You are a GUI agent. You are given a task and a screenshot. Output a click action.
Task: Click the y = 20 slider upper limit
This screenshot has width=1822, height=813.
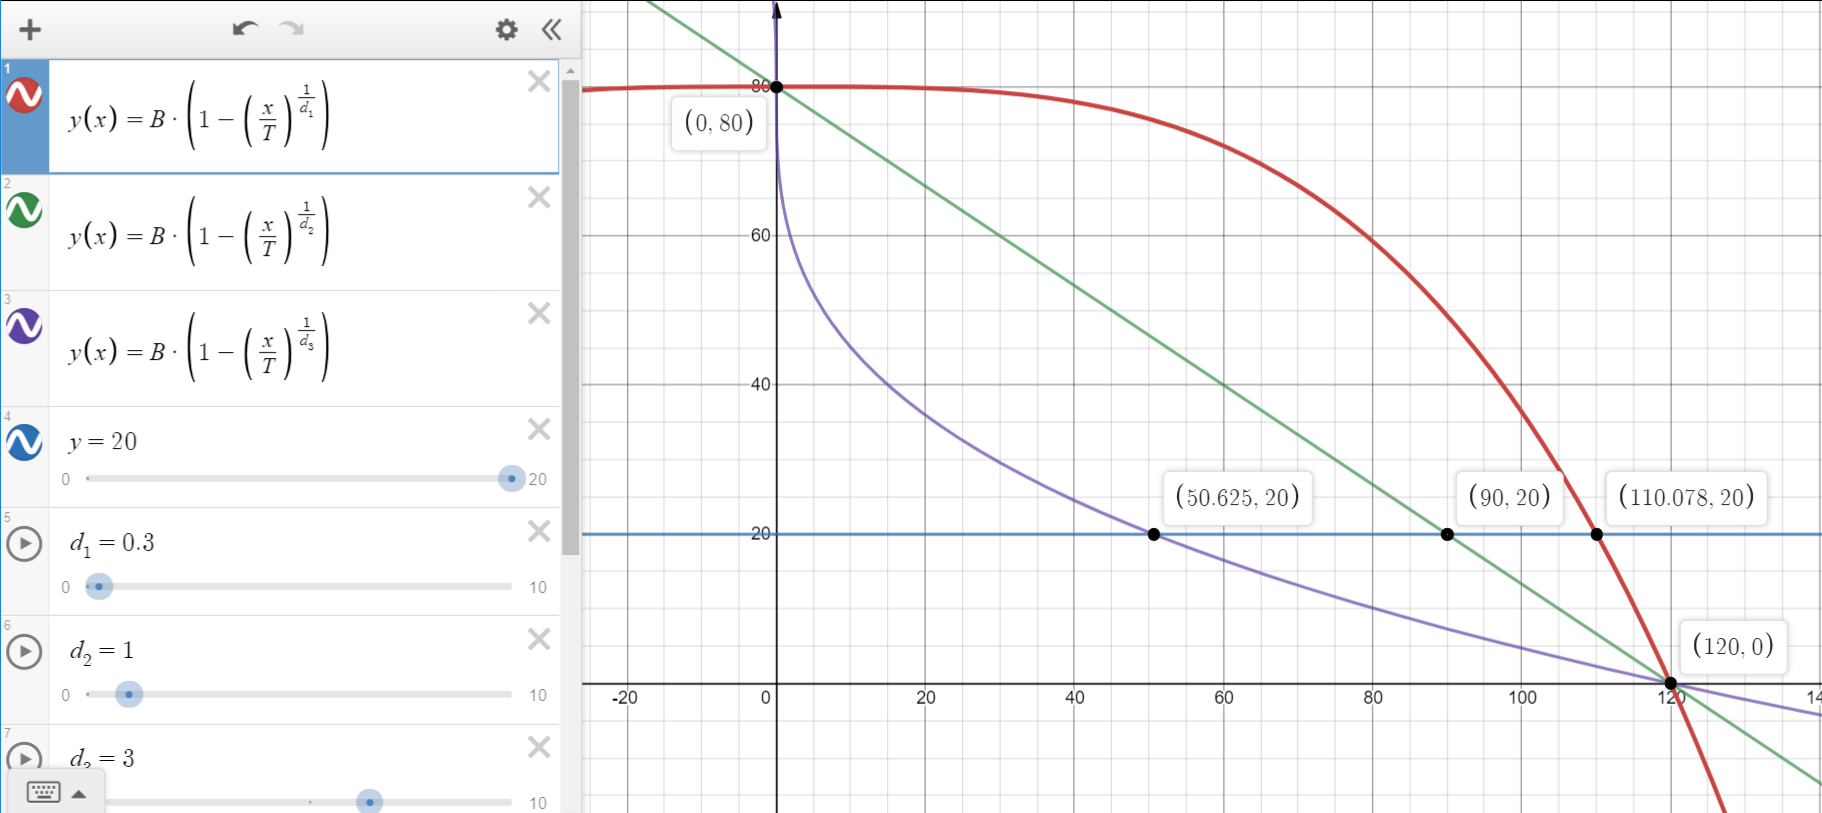[x=538, y=479]
